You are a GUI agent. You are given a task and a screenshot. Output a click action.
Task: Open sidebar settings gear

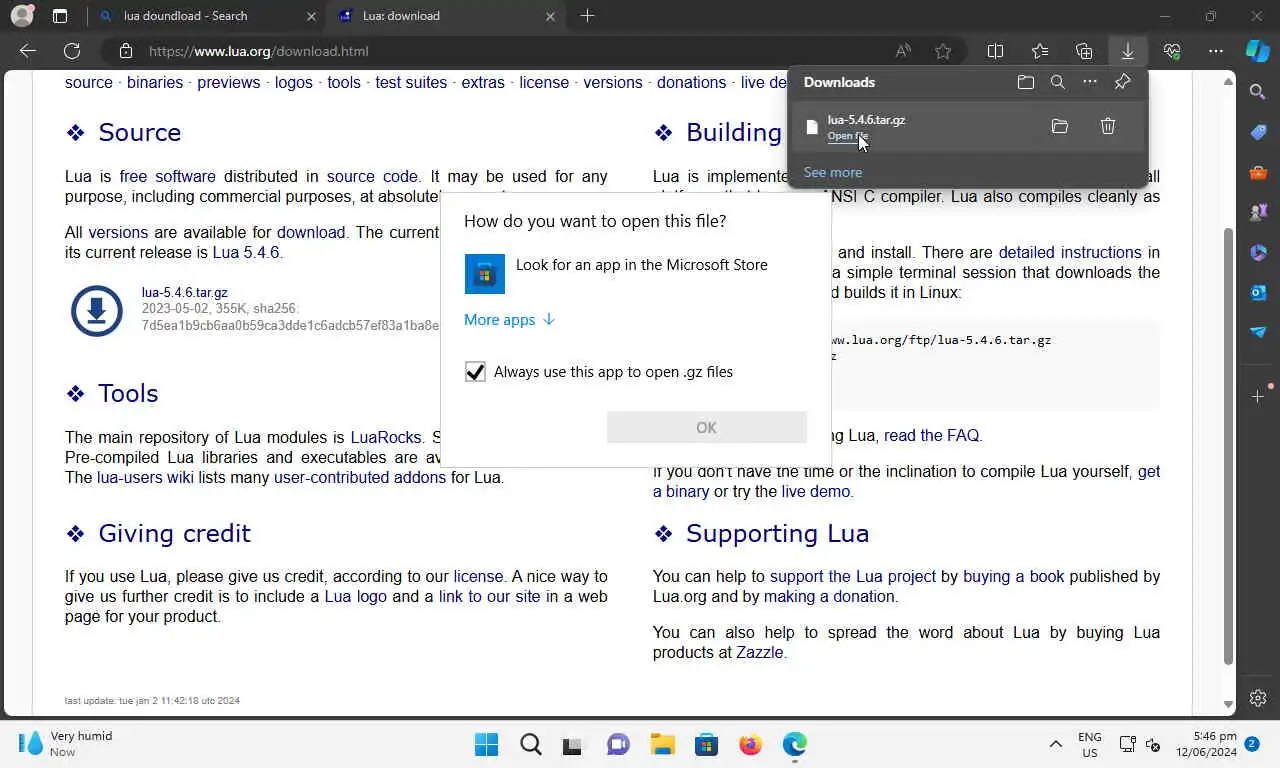point(1258,698)
